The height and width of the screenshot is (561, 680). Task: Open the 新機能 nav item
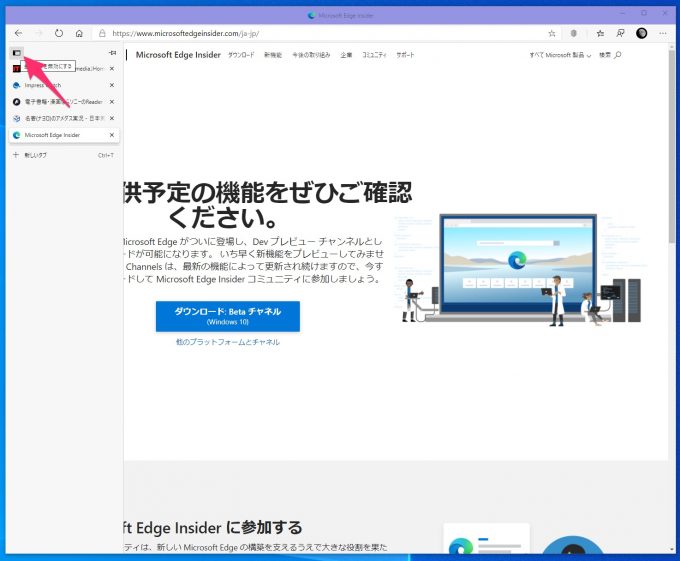pyautogui.click(x=273, y=55)
